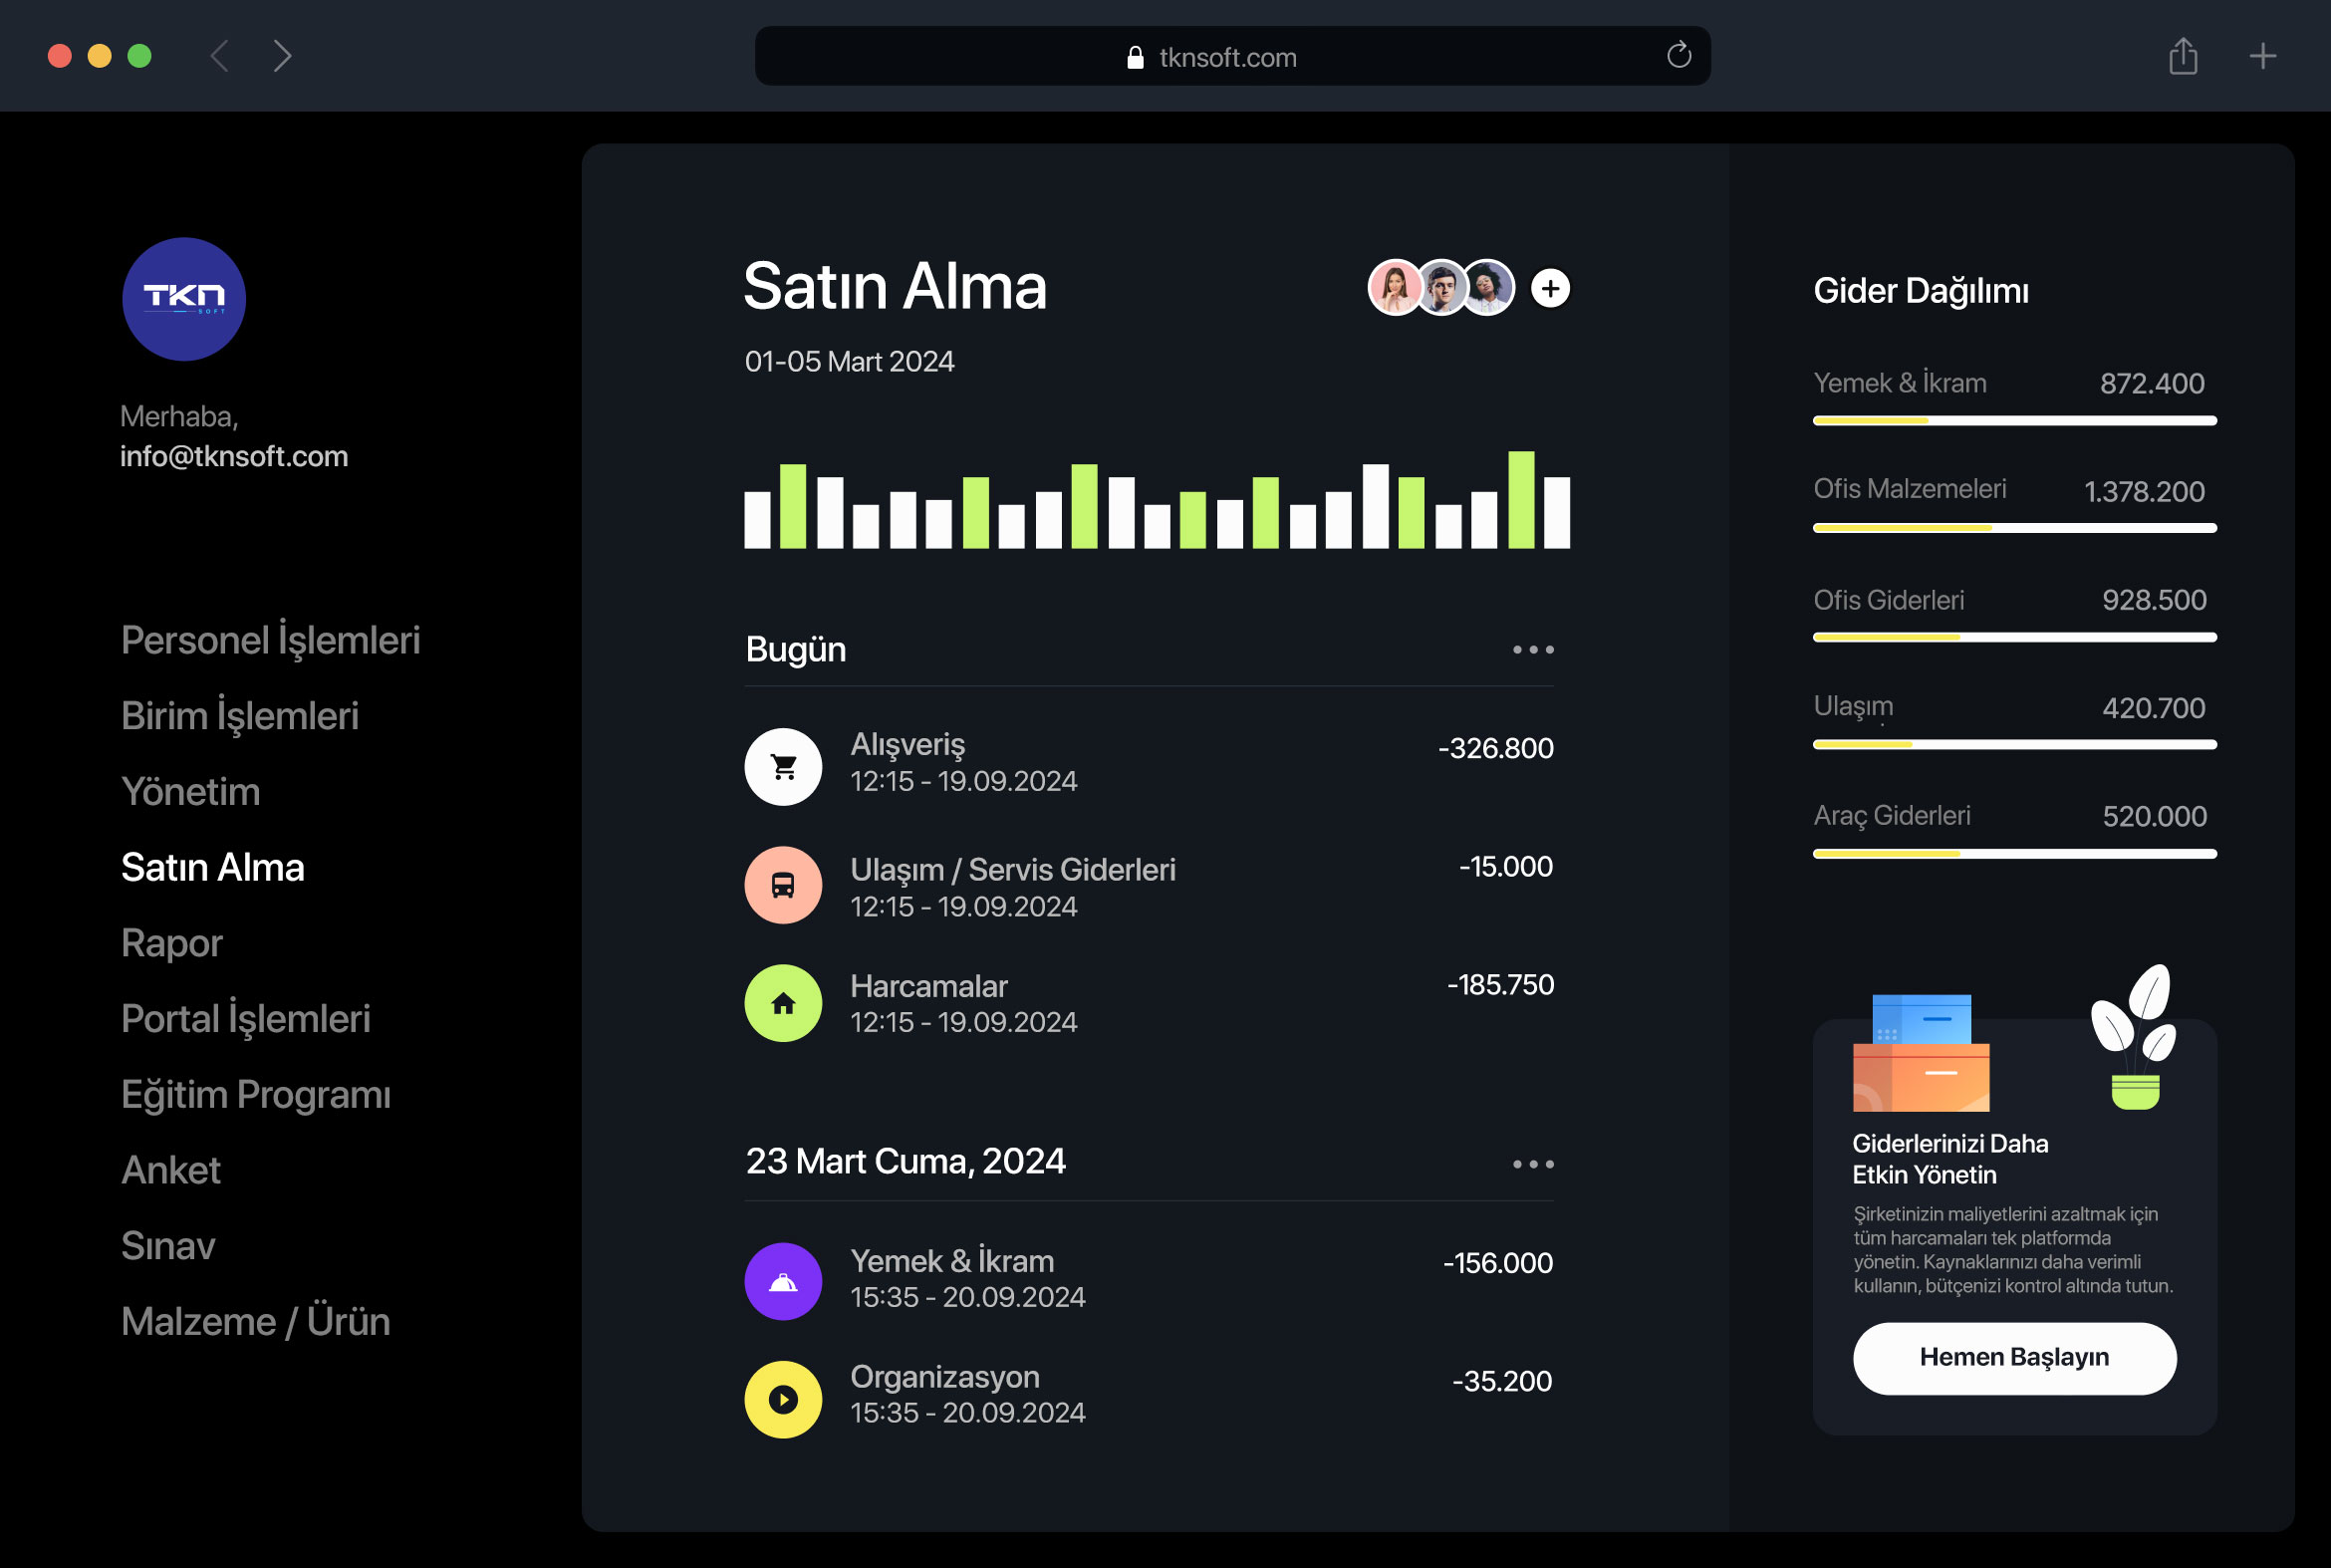Click the food serving icon on Yemek & İkram
Screen dimensions: 2331x1568
(784, 1281)
